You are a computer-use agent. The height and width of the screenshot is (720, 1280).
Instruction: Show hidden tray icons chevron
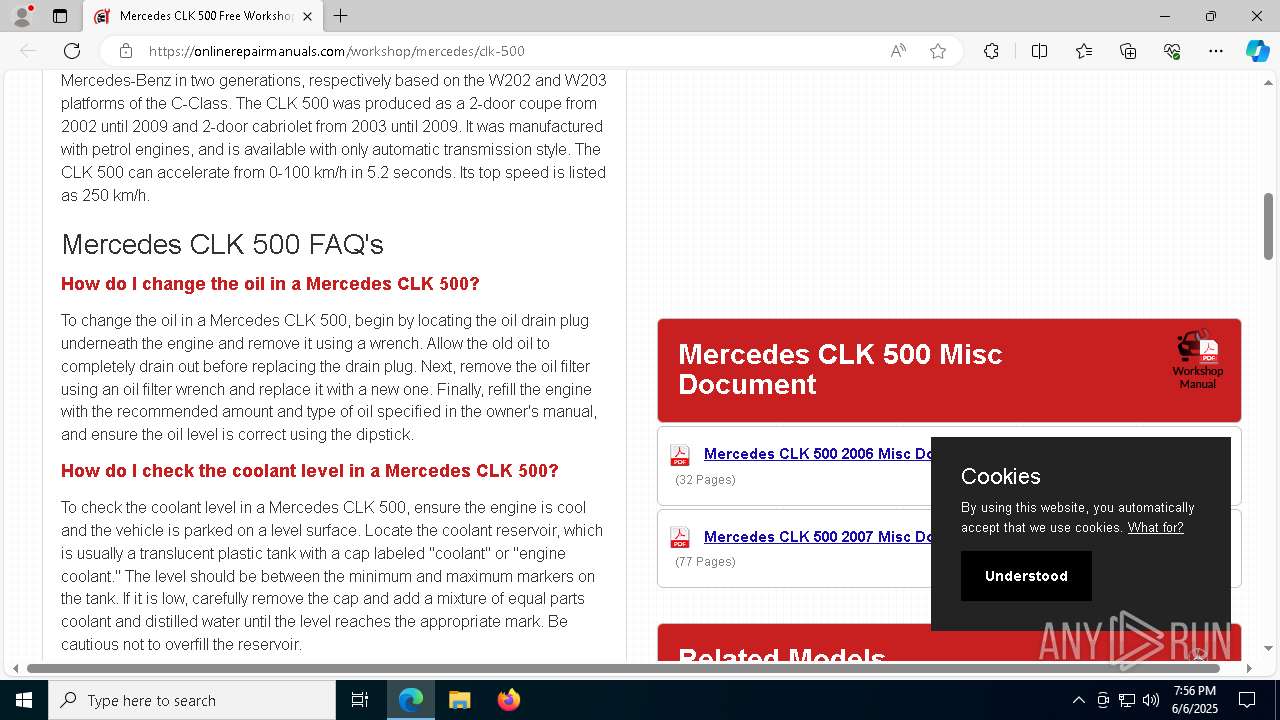(1078, 700)
